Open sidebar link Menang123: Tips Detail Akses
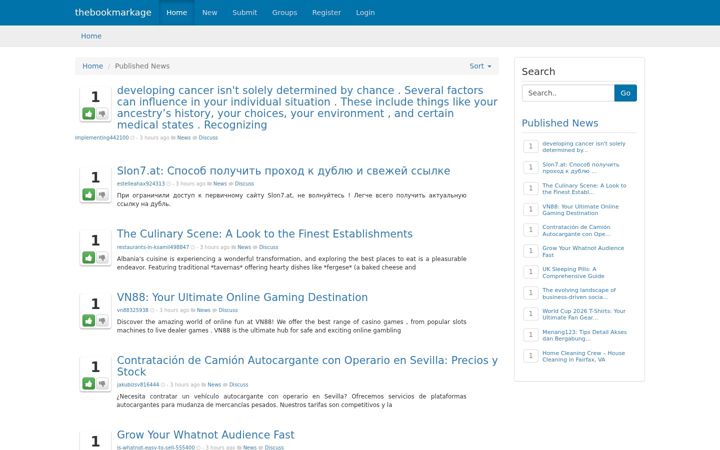This screenshot has height=450, width=720. pos(584,335)
